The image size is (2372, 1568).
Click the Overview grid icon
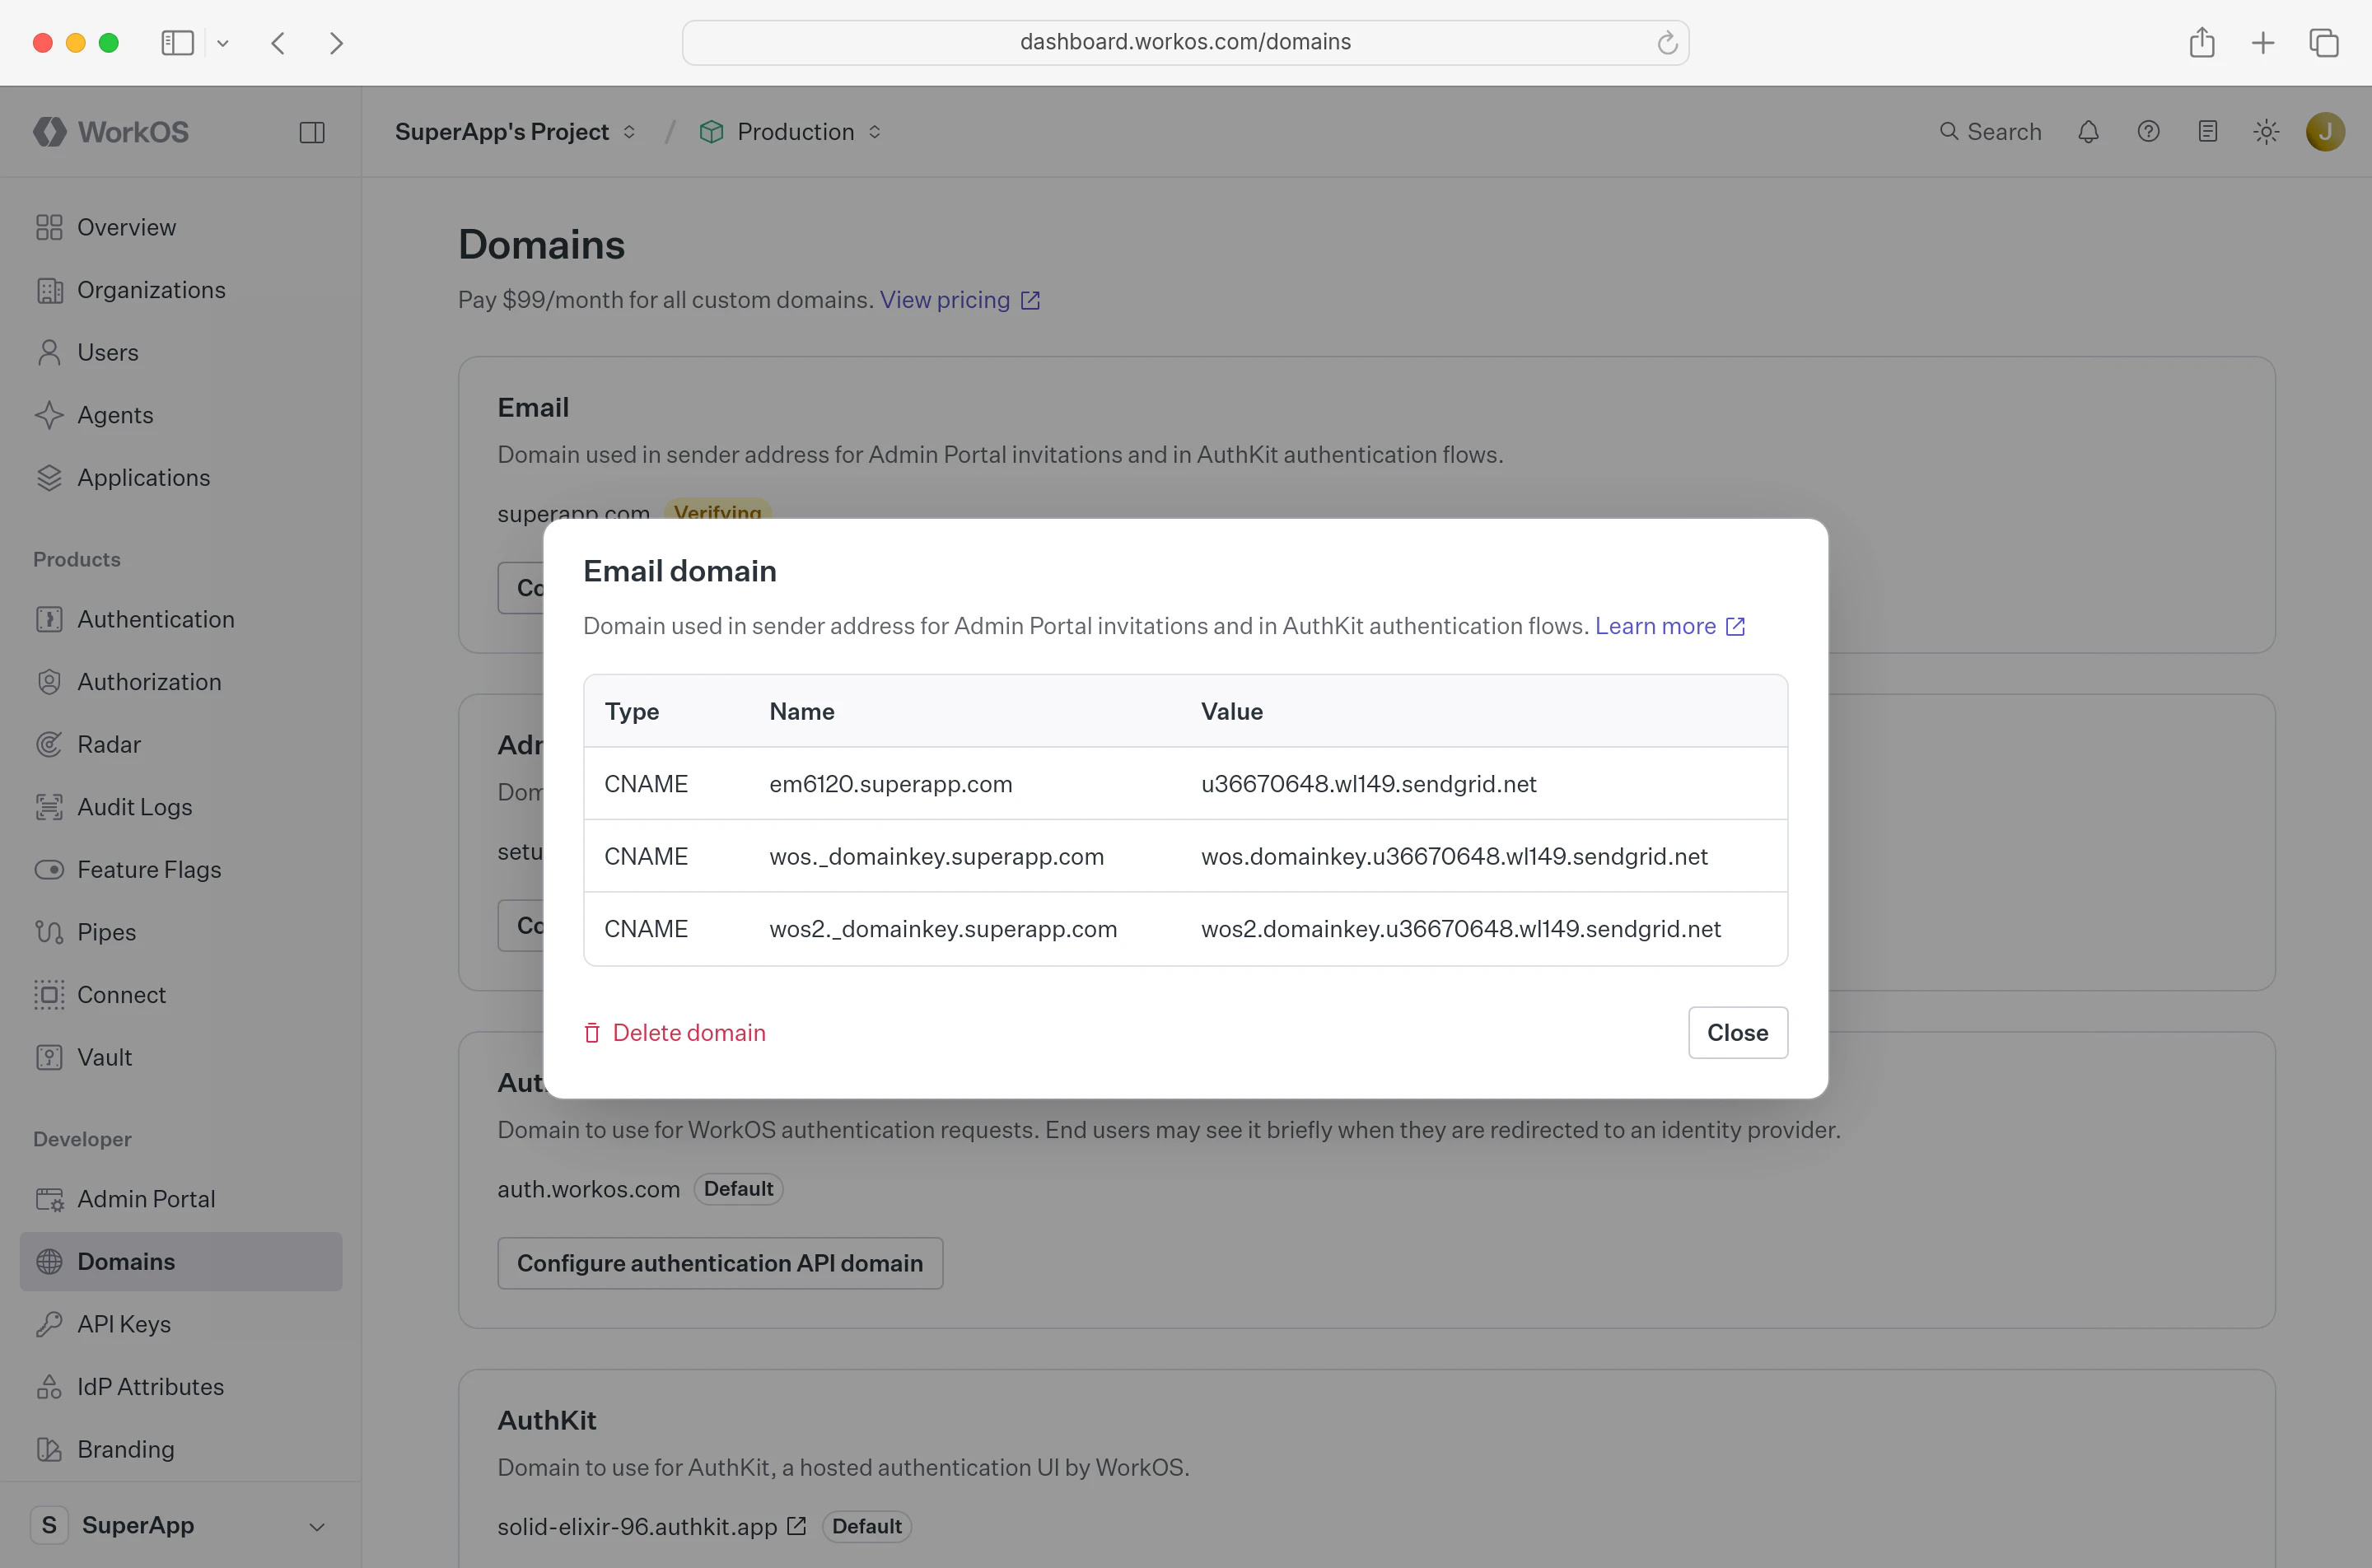49,227
